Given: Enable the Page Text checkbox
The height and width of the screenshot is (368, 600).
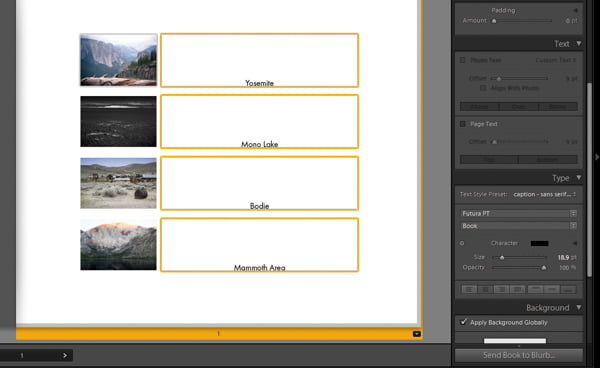Looking at the screenshot, I should (463, 124).
